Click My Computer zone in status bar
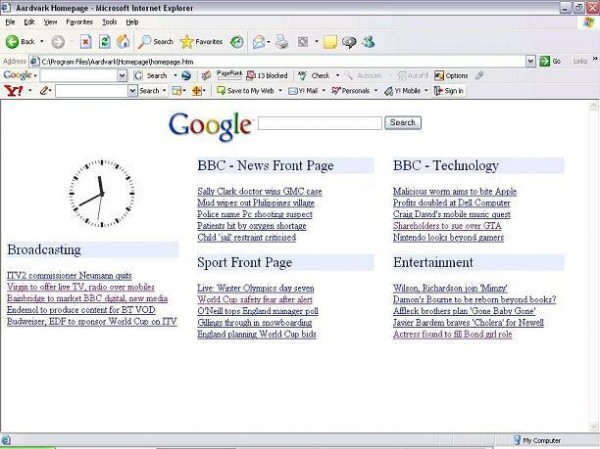 tap(537, 440)
